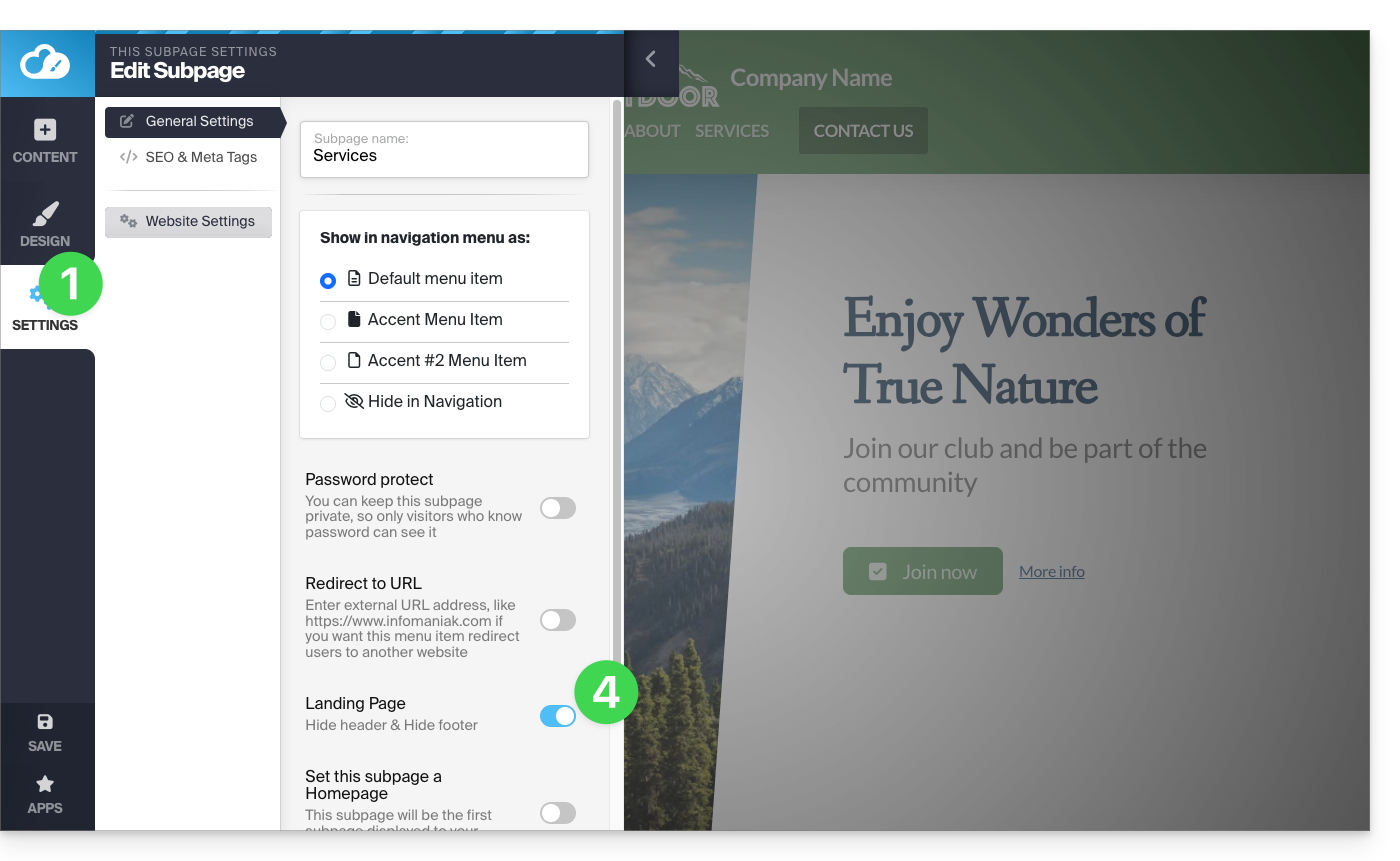Viewport: 1400px width, 861px height.
Task: Open the Design brush icon
Action: [x=45, y=214]
